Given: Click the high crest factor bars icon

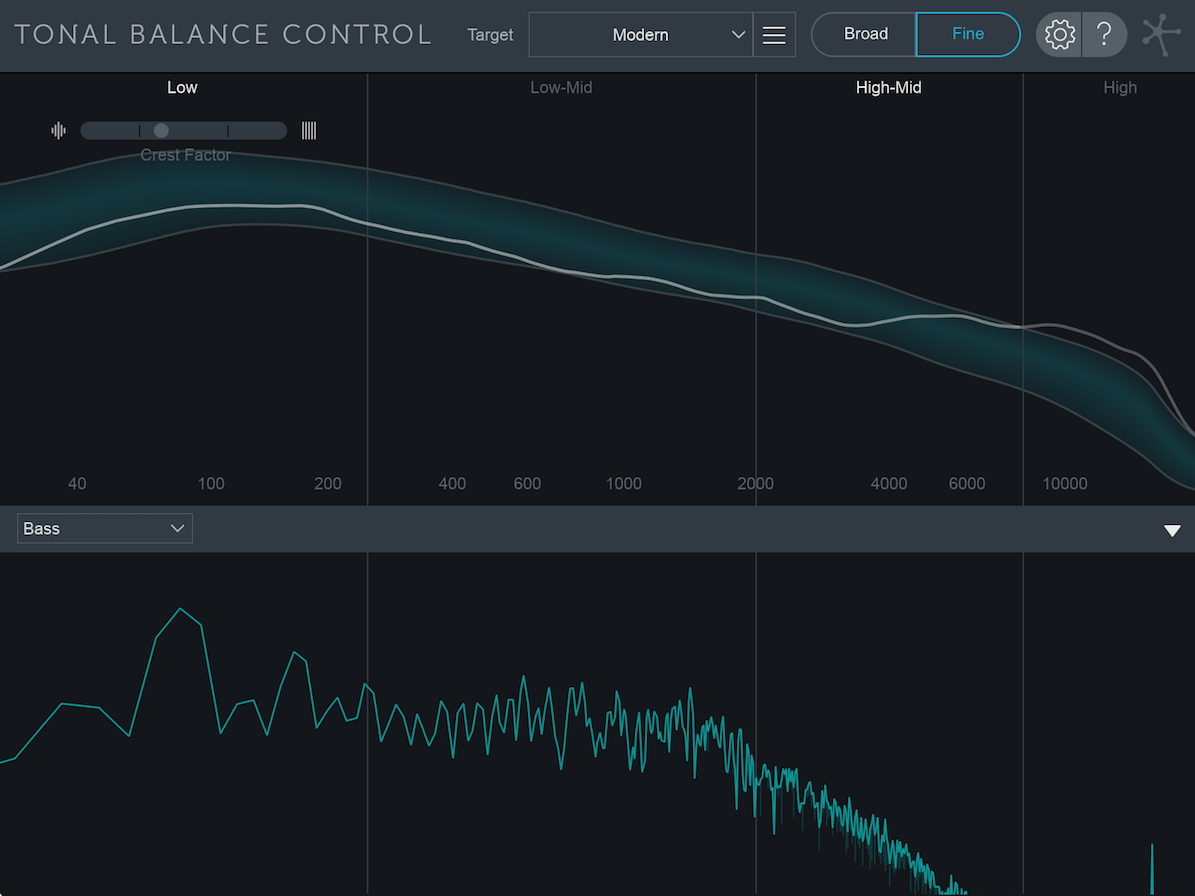Looking at the screenshot, I should click(x=309, y=131).
